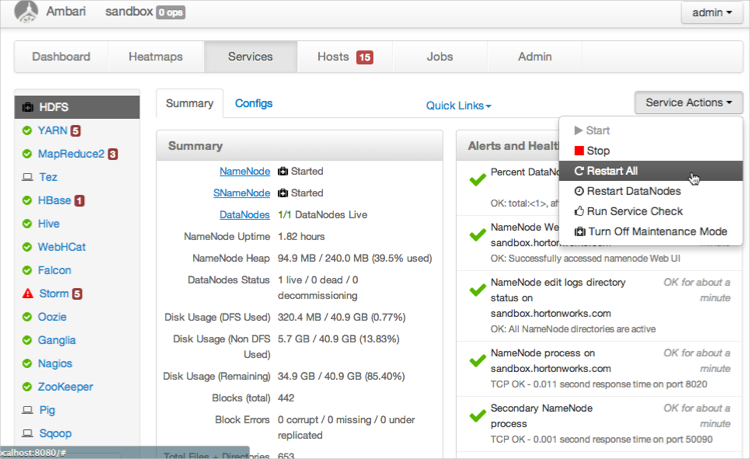750x459 pixels.
Task: Open the NameNode link
Action: point(244,171)
